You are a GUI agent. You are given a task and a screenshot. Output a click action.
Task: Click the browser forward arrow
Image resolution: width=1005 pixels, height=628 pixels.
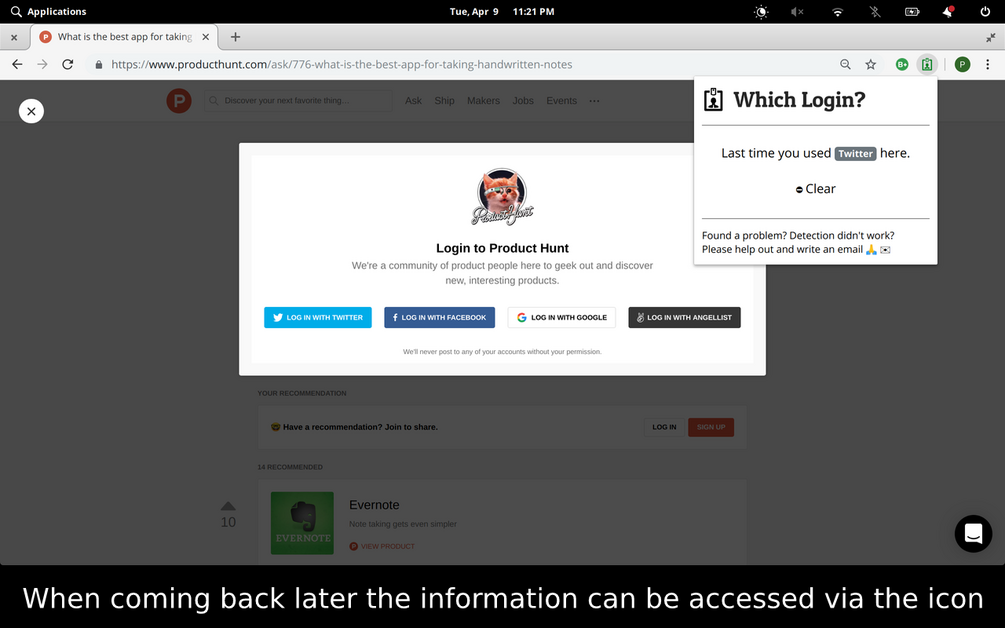(42, 64)
